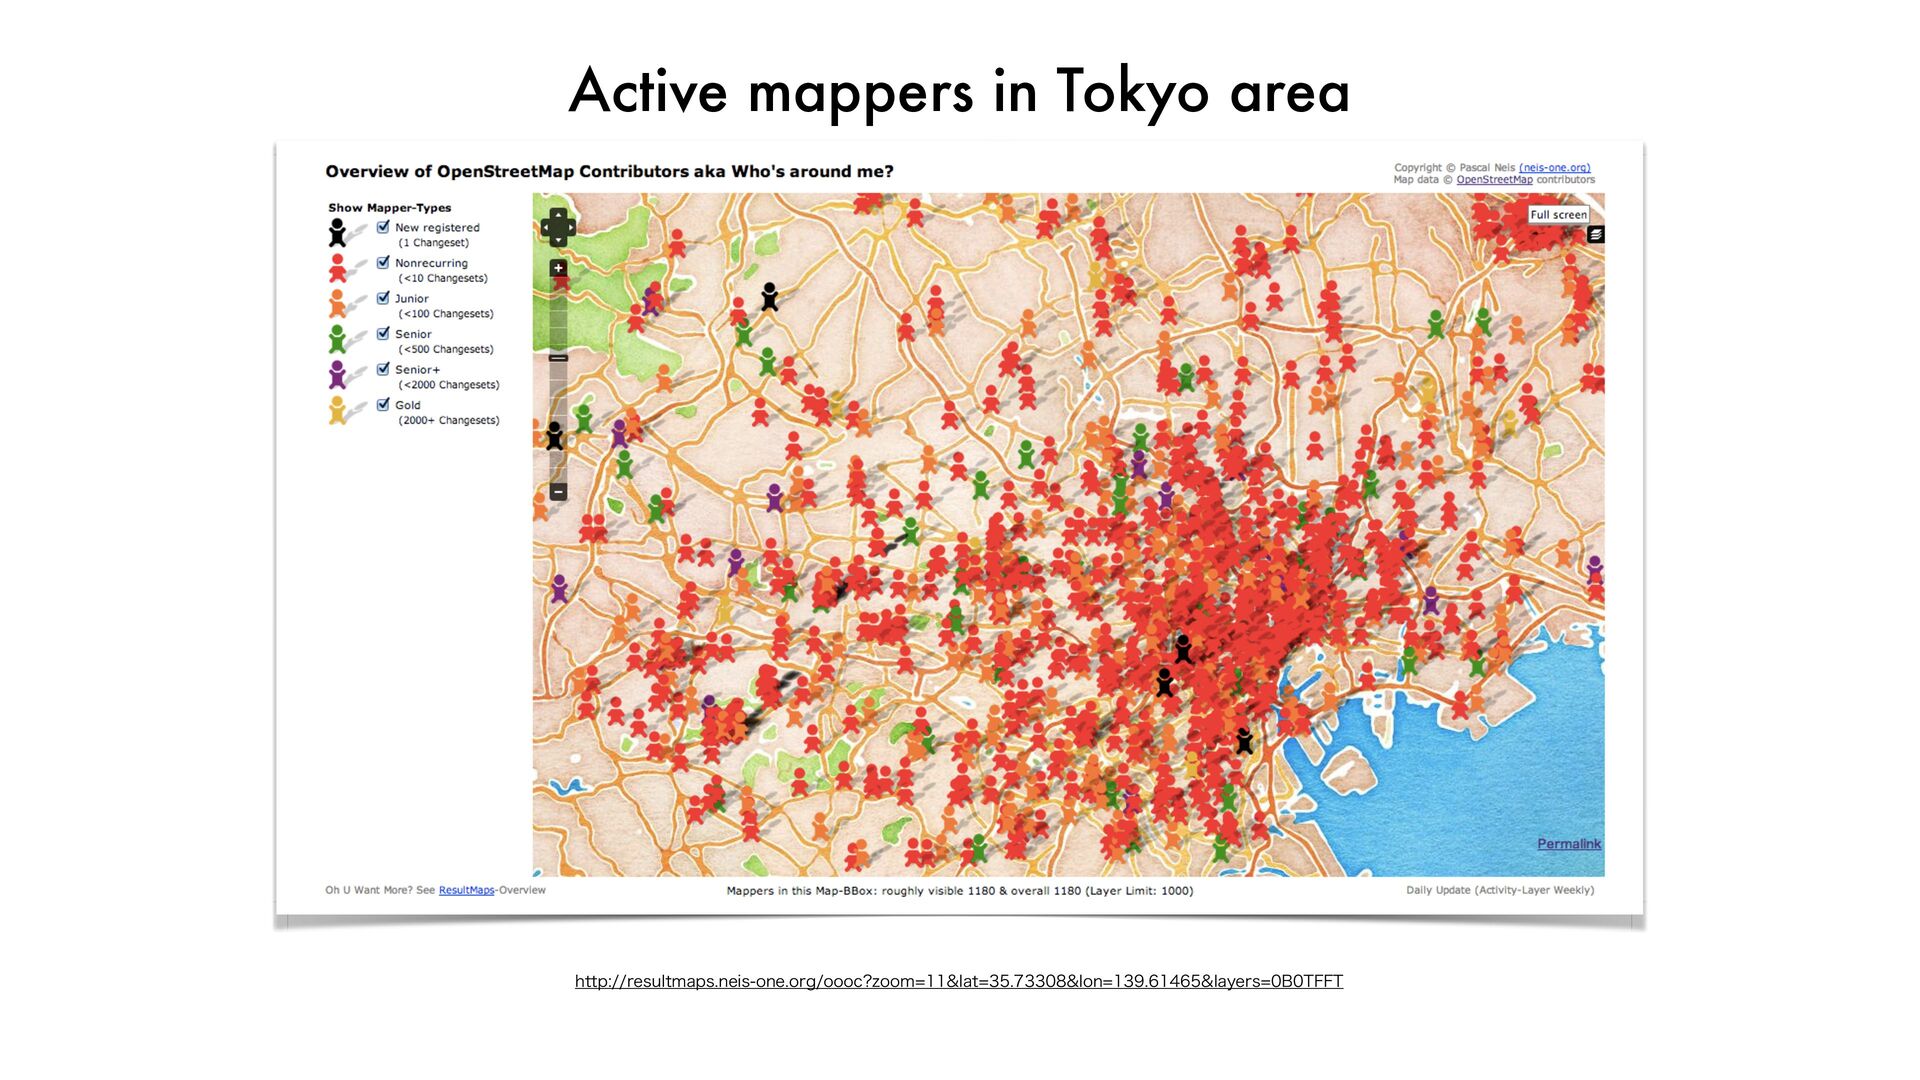Disable the Junior mappers checkbox
This screenshot has height=1080, width=1920.
383,298
